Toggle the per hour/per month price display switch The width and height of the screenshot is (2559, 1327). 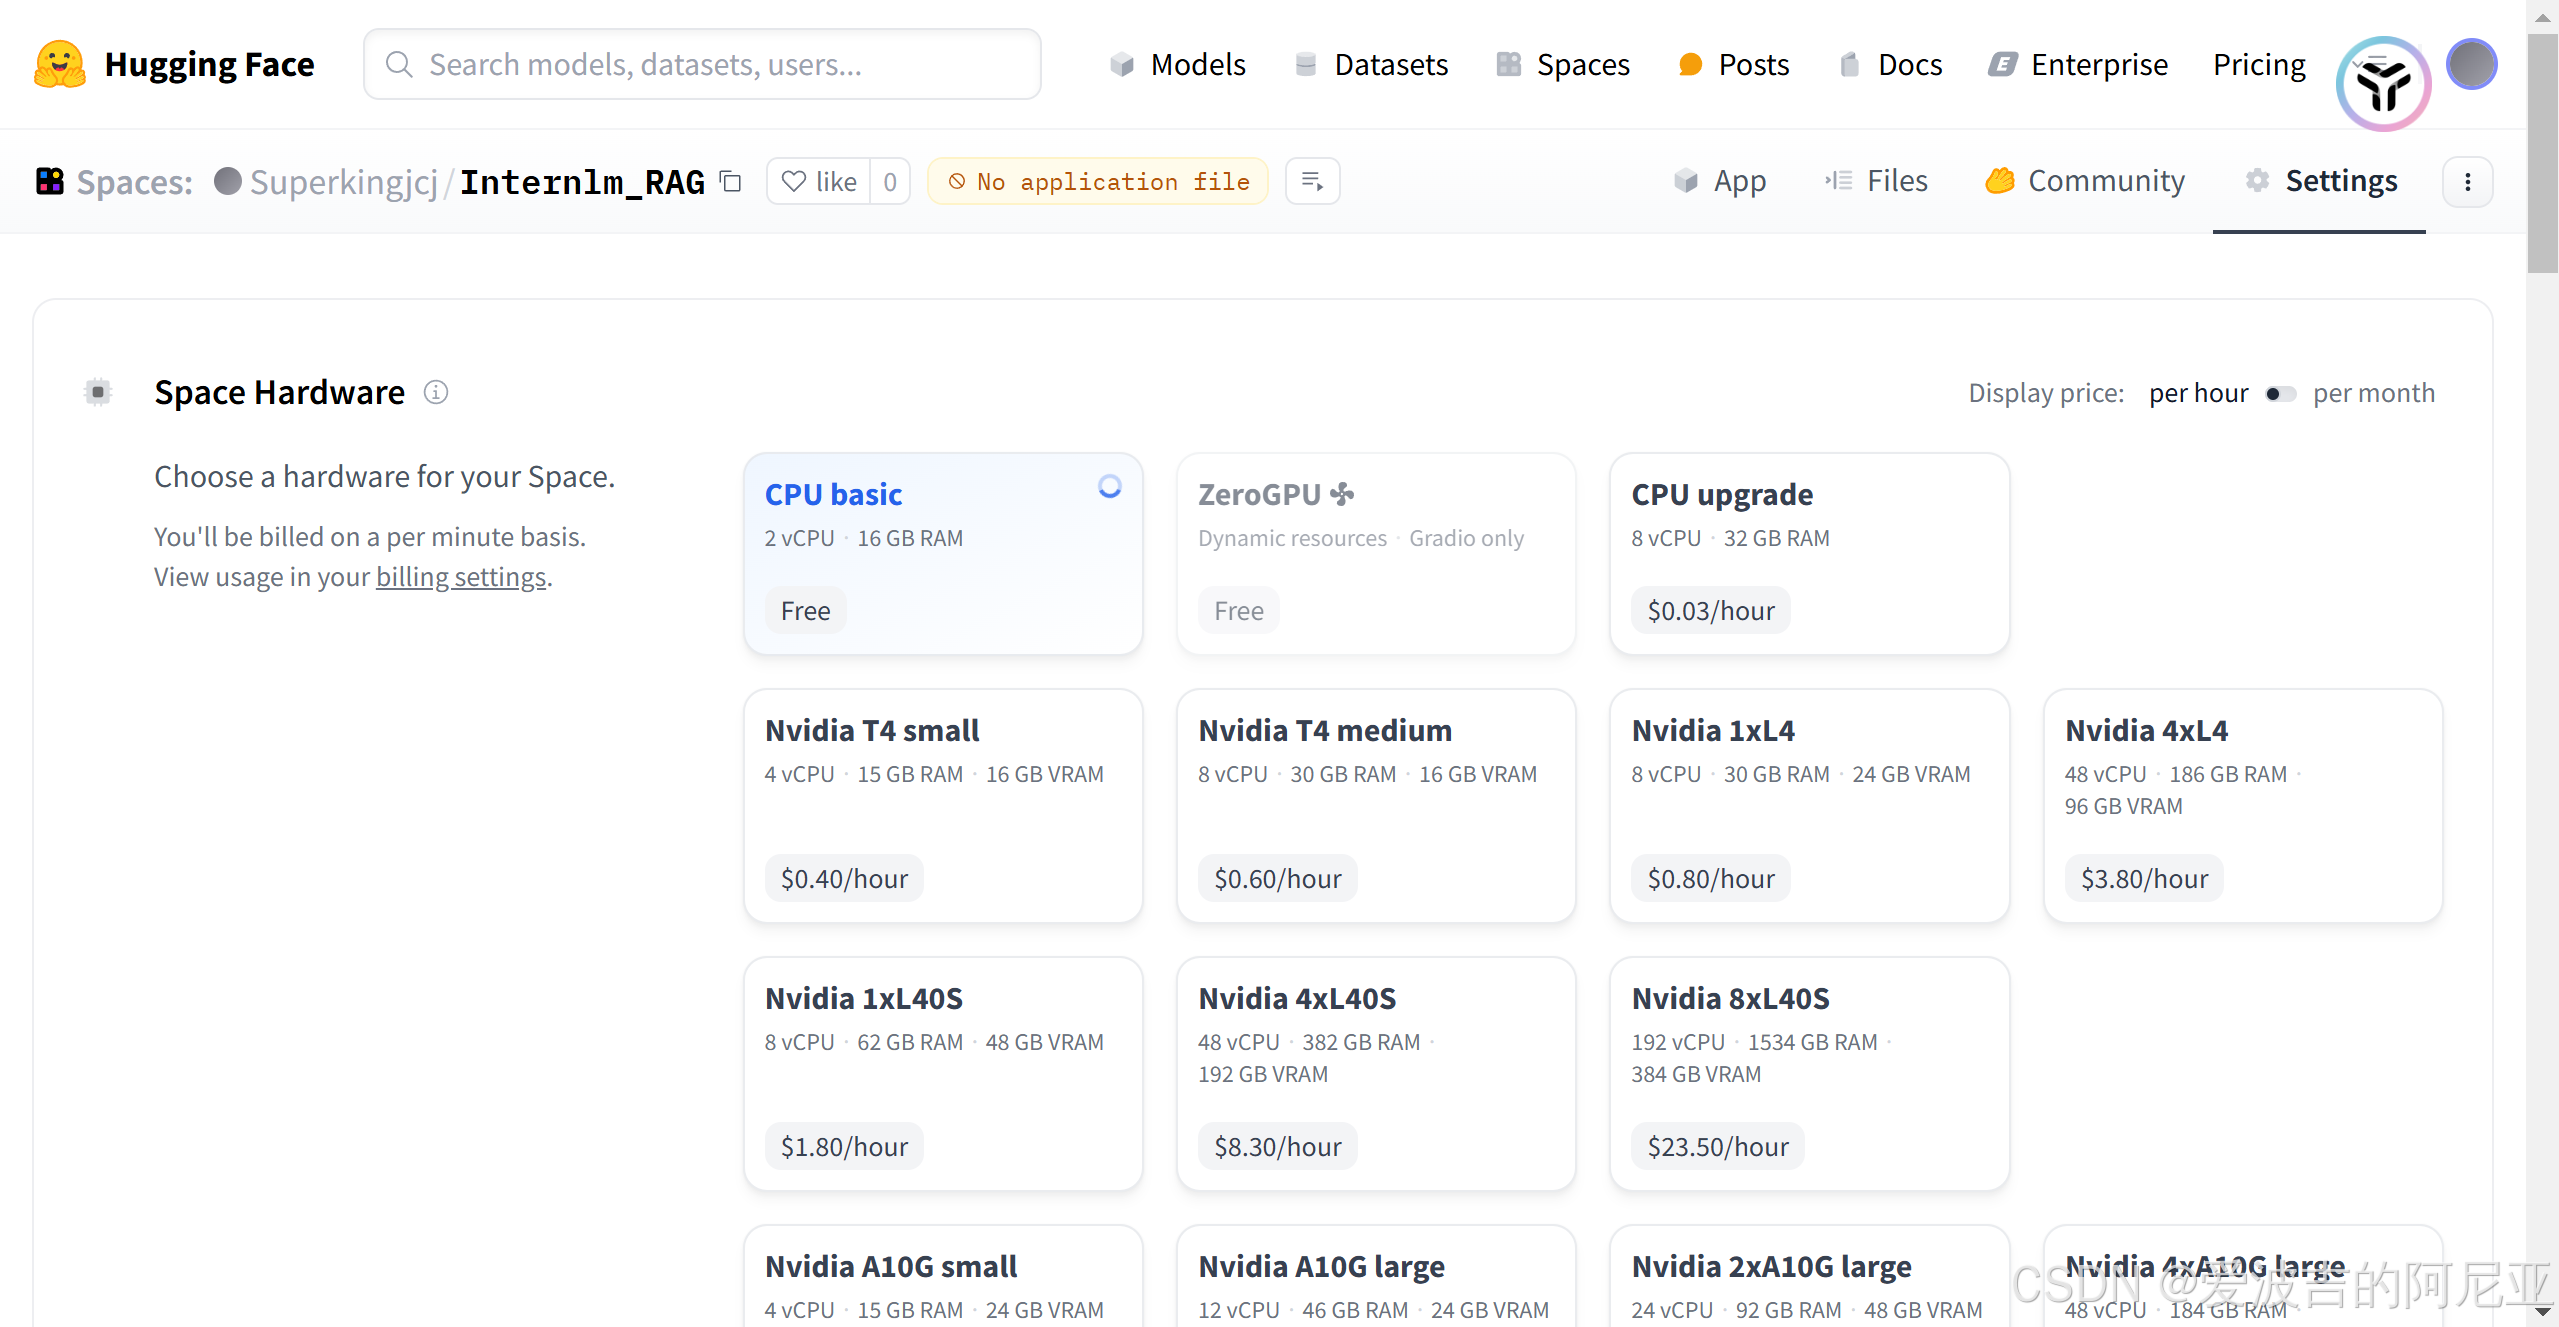tap(2280, 393)
